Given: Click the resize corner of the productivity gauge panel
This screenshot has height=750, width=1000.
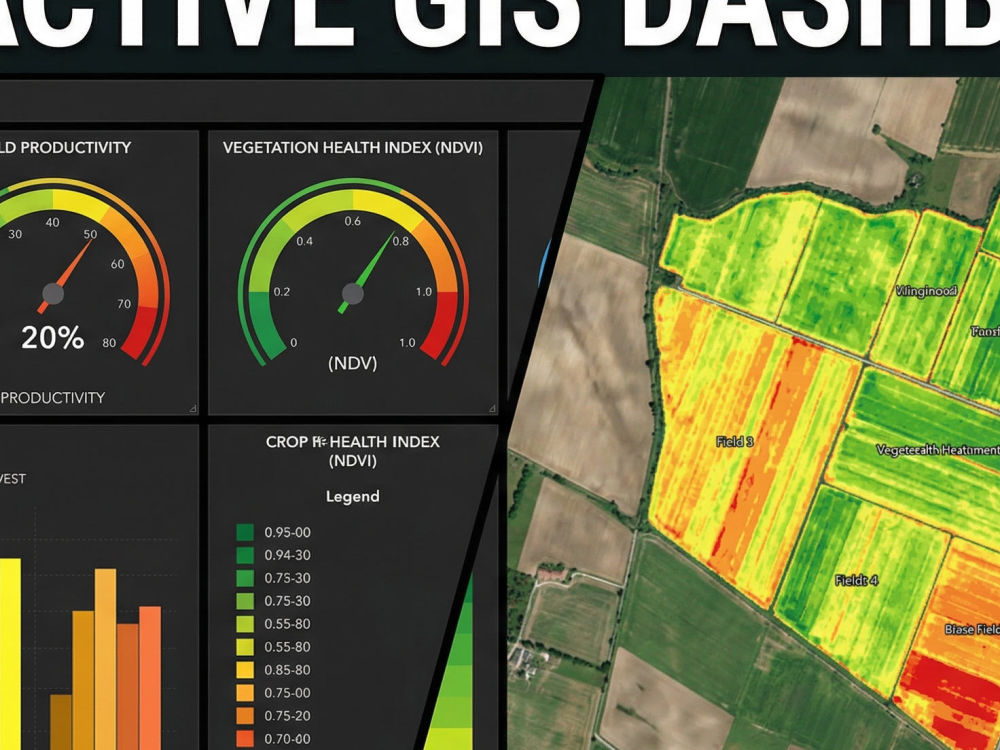Looking at the screenshot, I should coord(193,408).
